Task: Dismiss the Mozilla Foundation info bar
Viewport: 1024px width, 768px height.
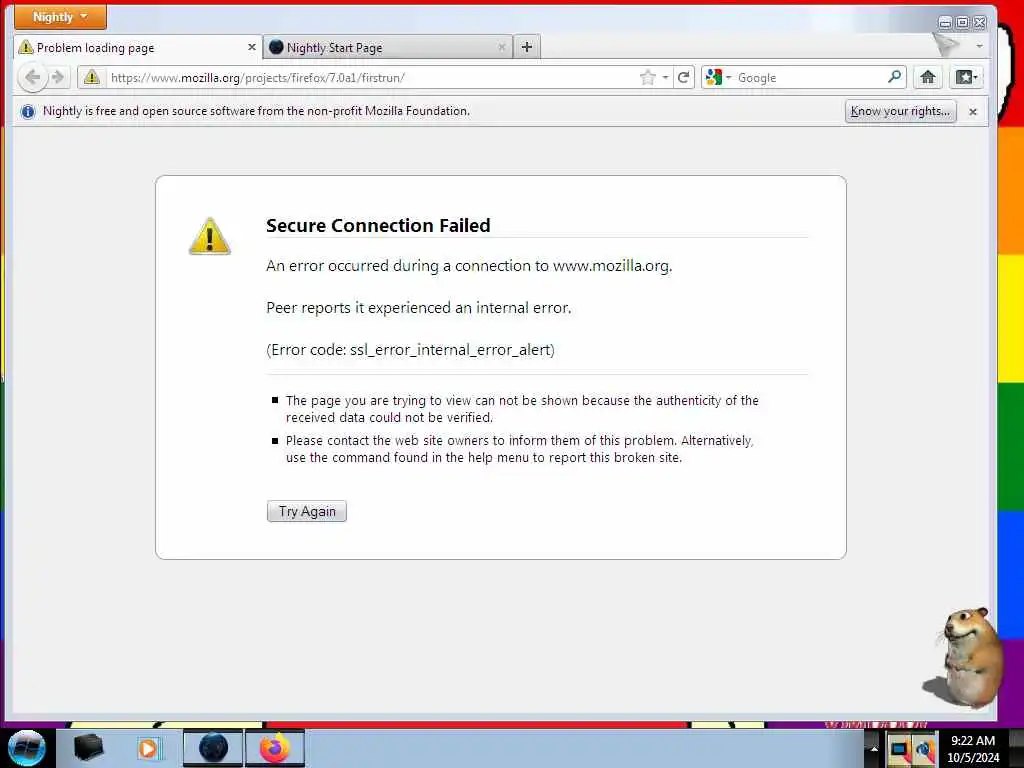Action: tap(972, 112)
